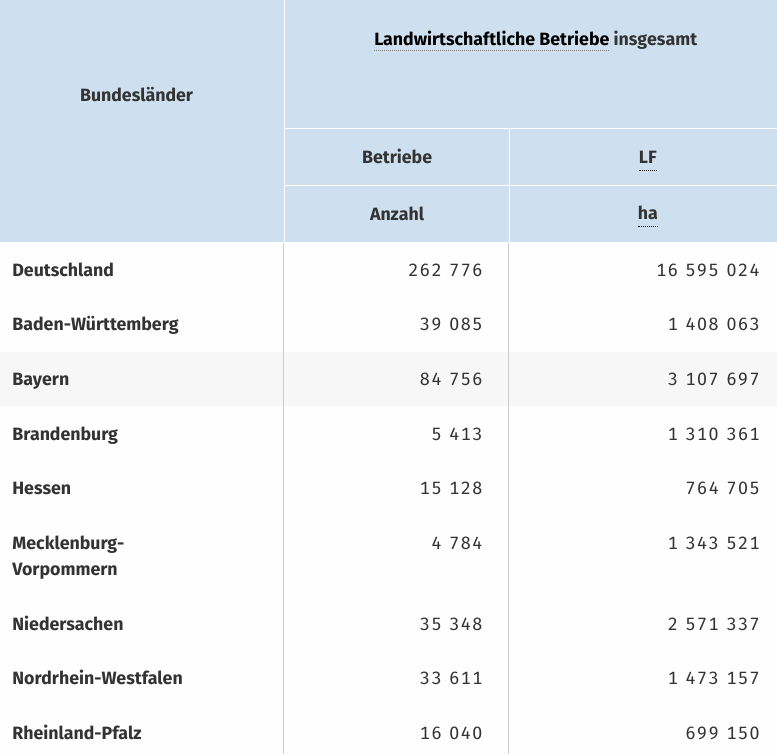Click the 'Anzahl' unit header
This screenshot has width=777, height=754.
click(397, 213)
